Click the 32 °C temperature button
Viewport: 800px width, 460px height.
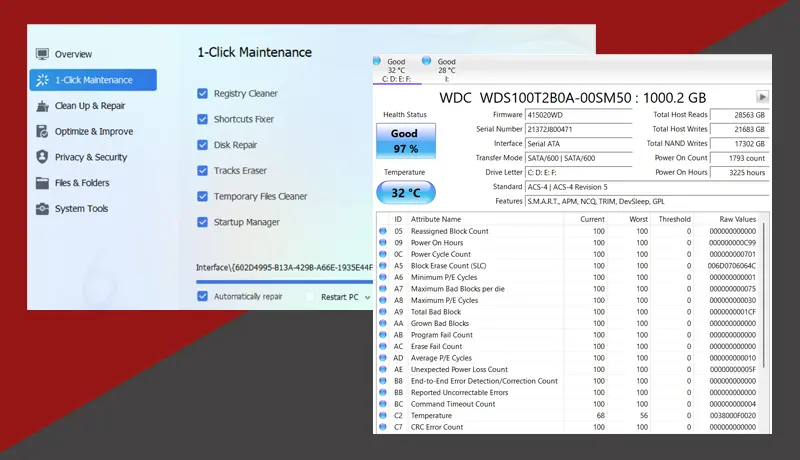point(406,193)
